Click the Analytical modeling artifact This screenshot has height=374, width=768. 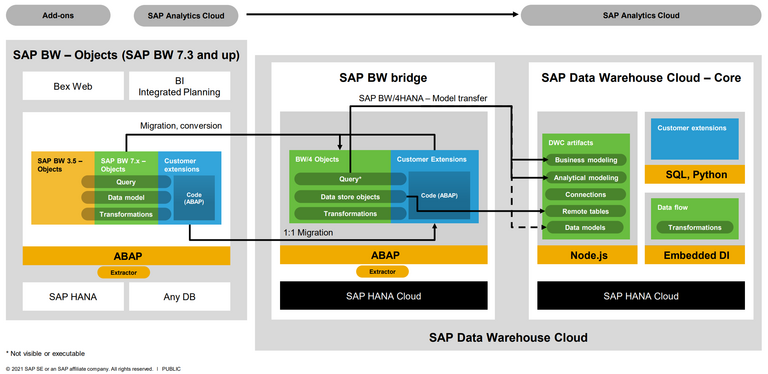pyautogui.click(x=585, y=178)
